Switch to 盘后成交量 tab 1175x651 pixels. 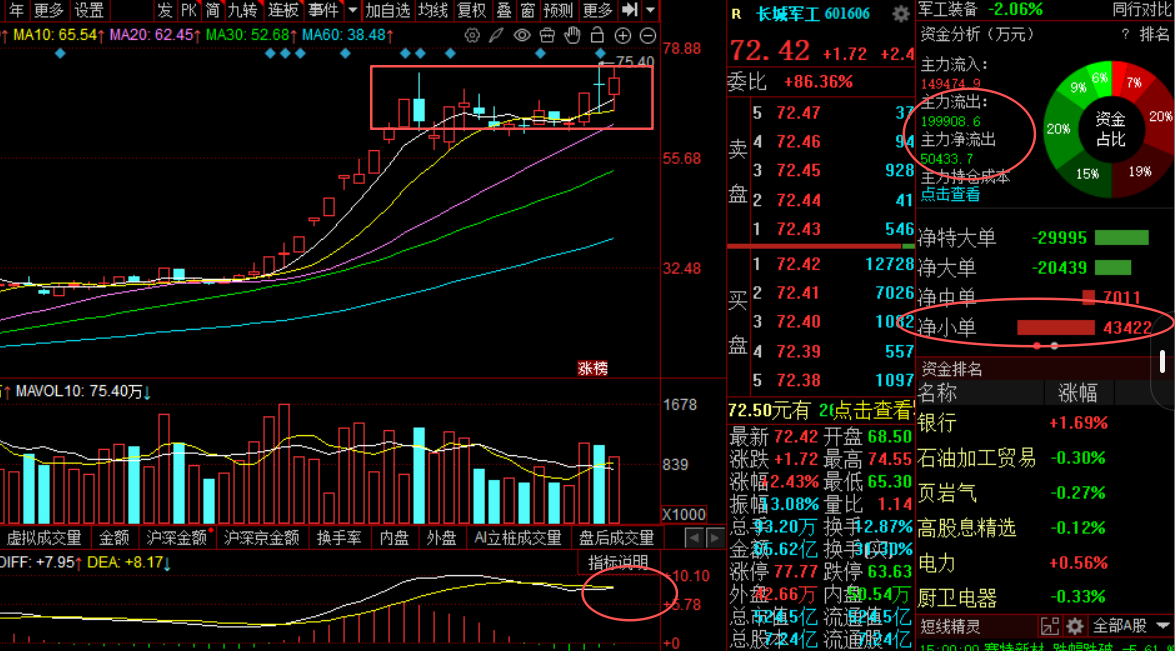(616, 538)
